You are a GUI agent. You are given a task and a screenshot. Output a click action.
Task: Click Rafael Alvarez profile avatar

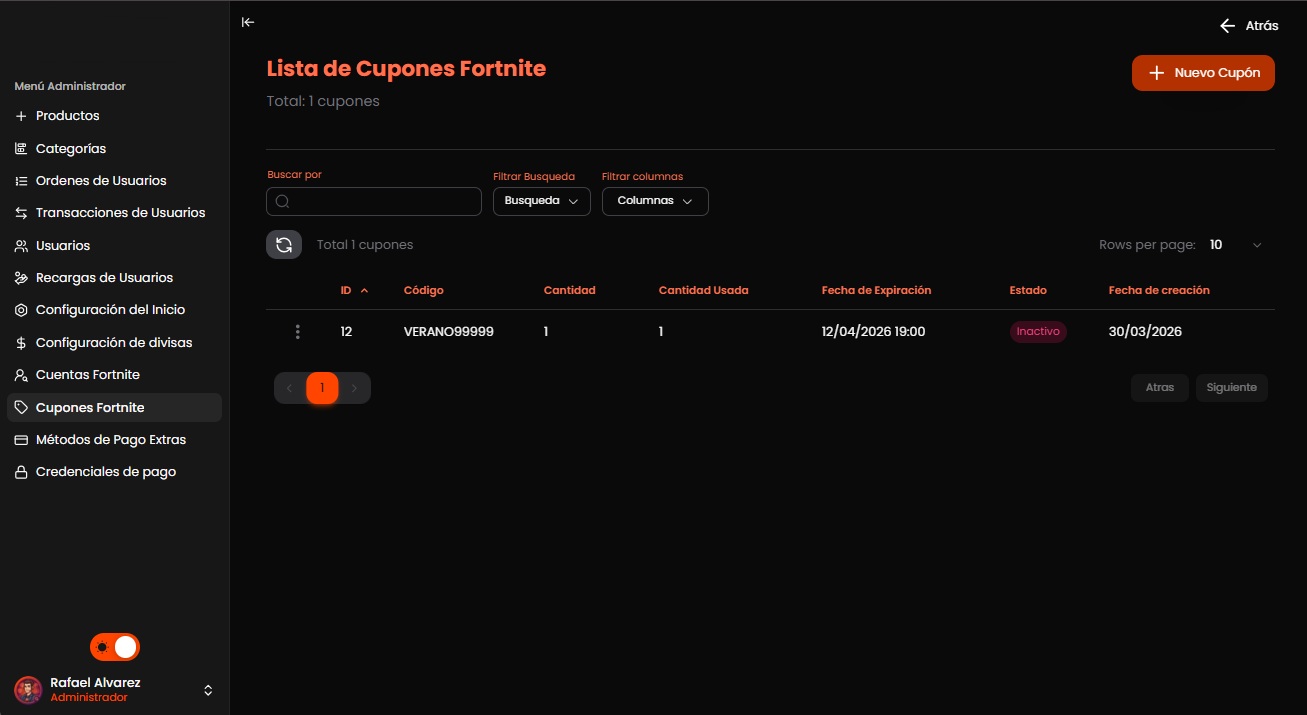pos(28,690)
